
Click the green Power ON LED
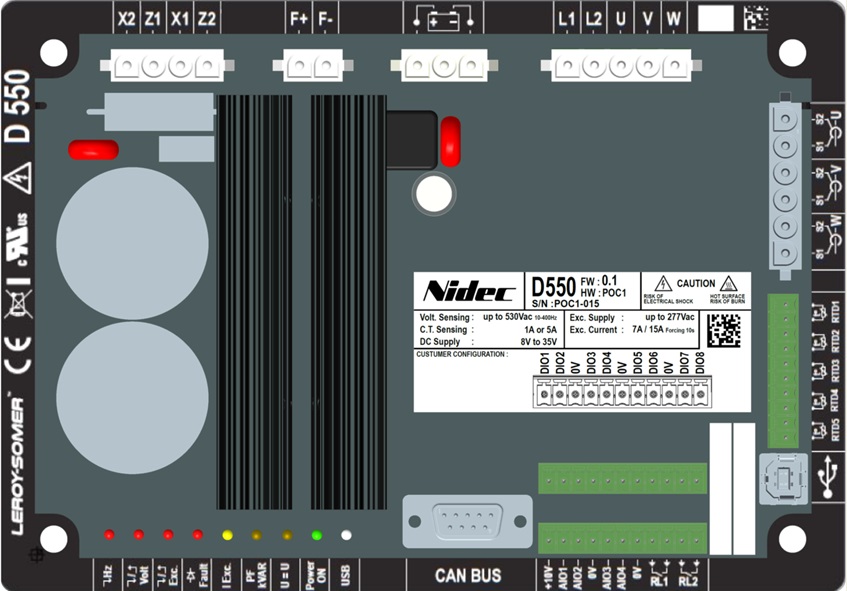pyautogui.click(x=317, y=535)
